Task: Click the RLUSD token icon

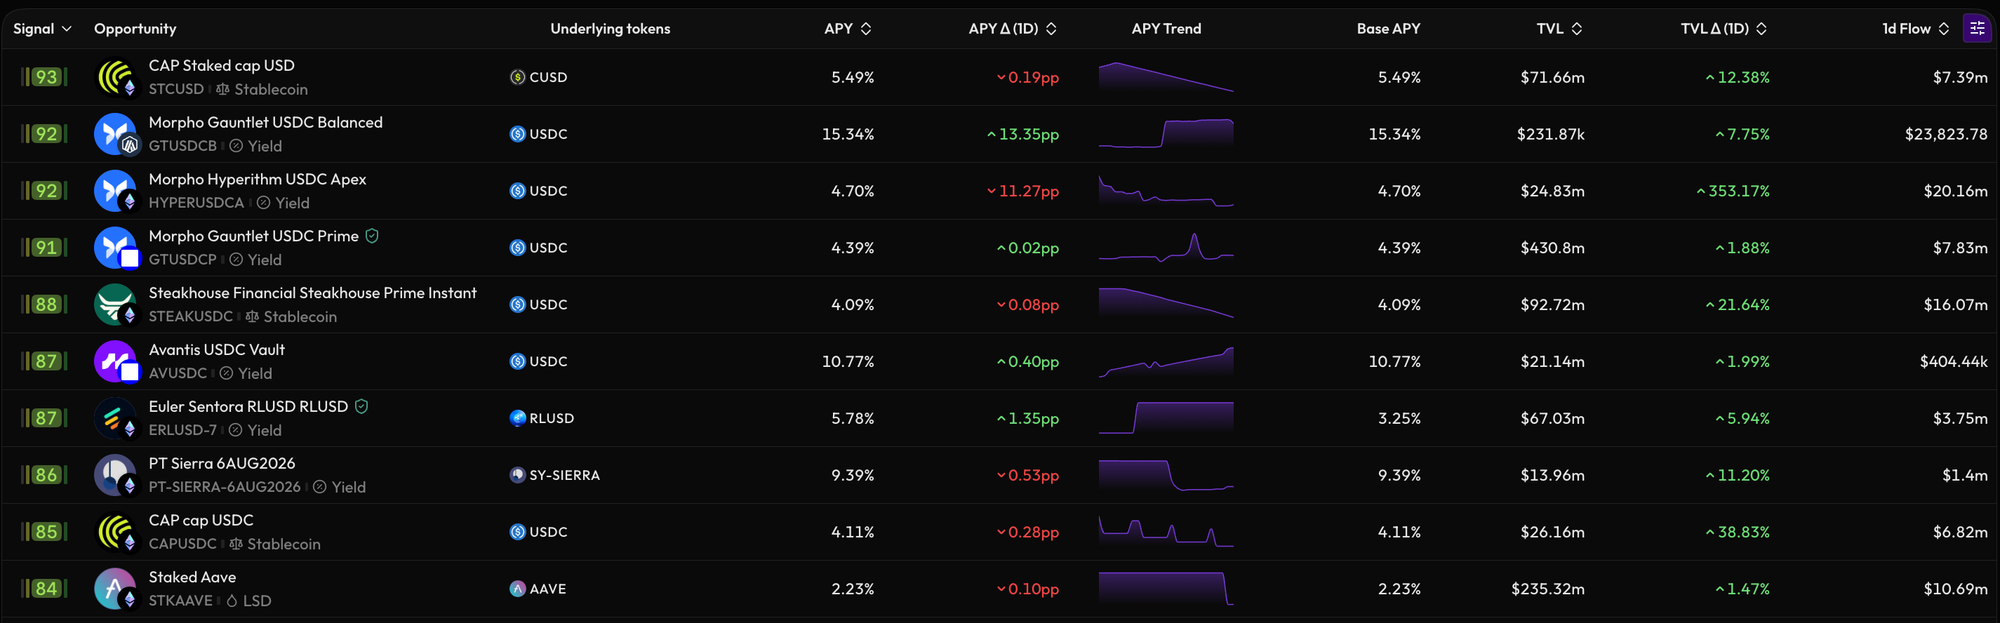Action: (517, 418)
